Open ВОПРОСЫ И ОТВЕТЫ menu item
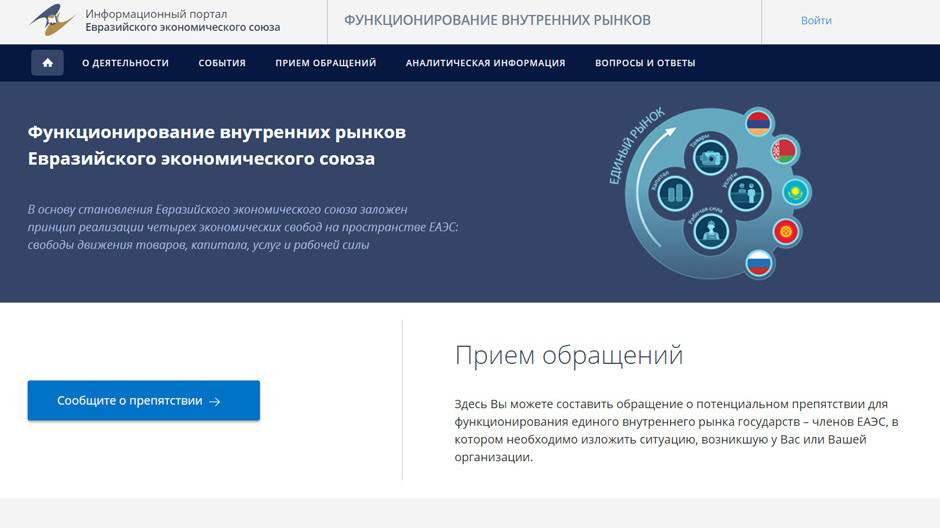This screenshot has height=528, width=940. tap(645, 63)
